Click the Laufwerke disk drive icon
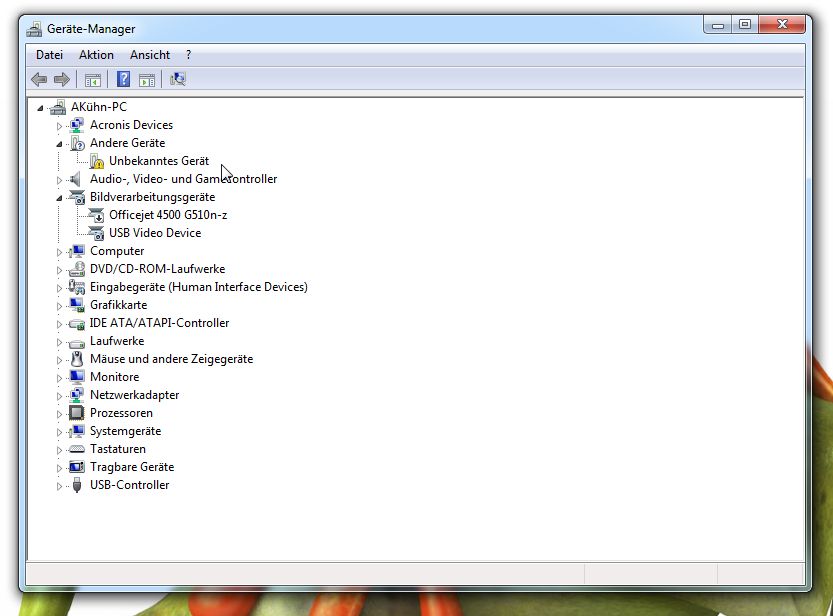 (77, 343)
